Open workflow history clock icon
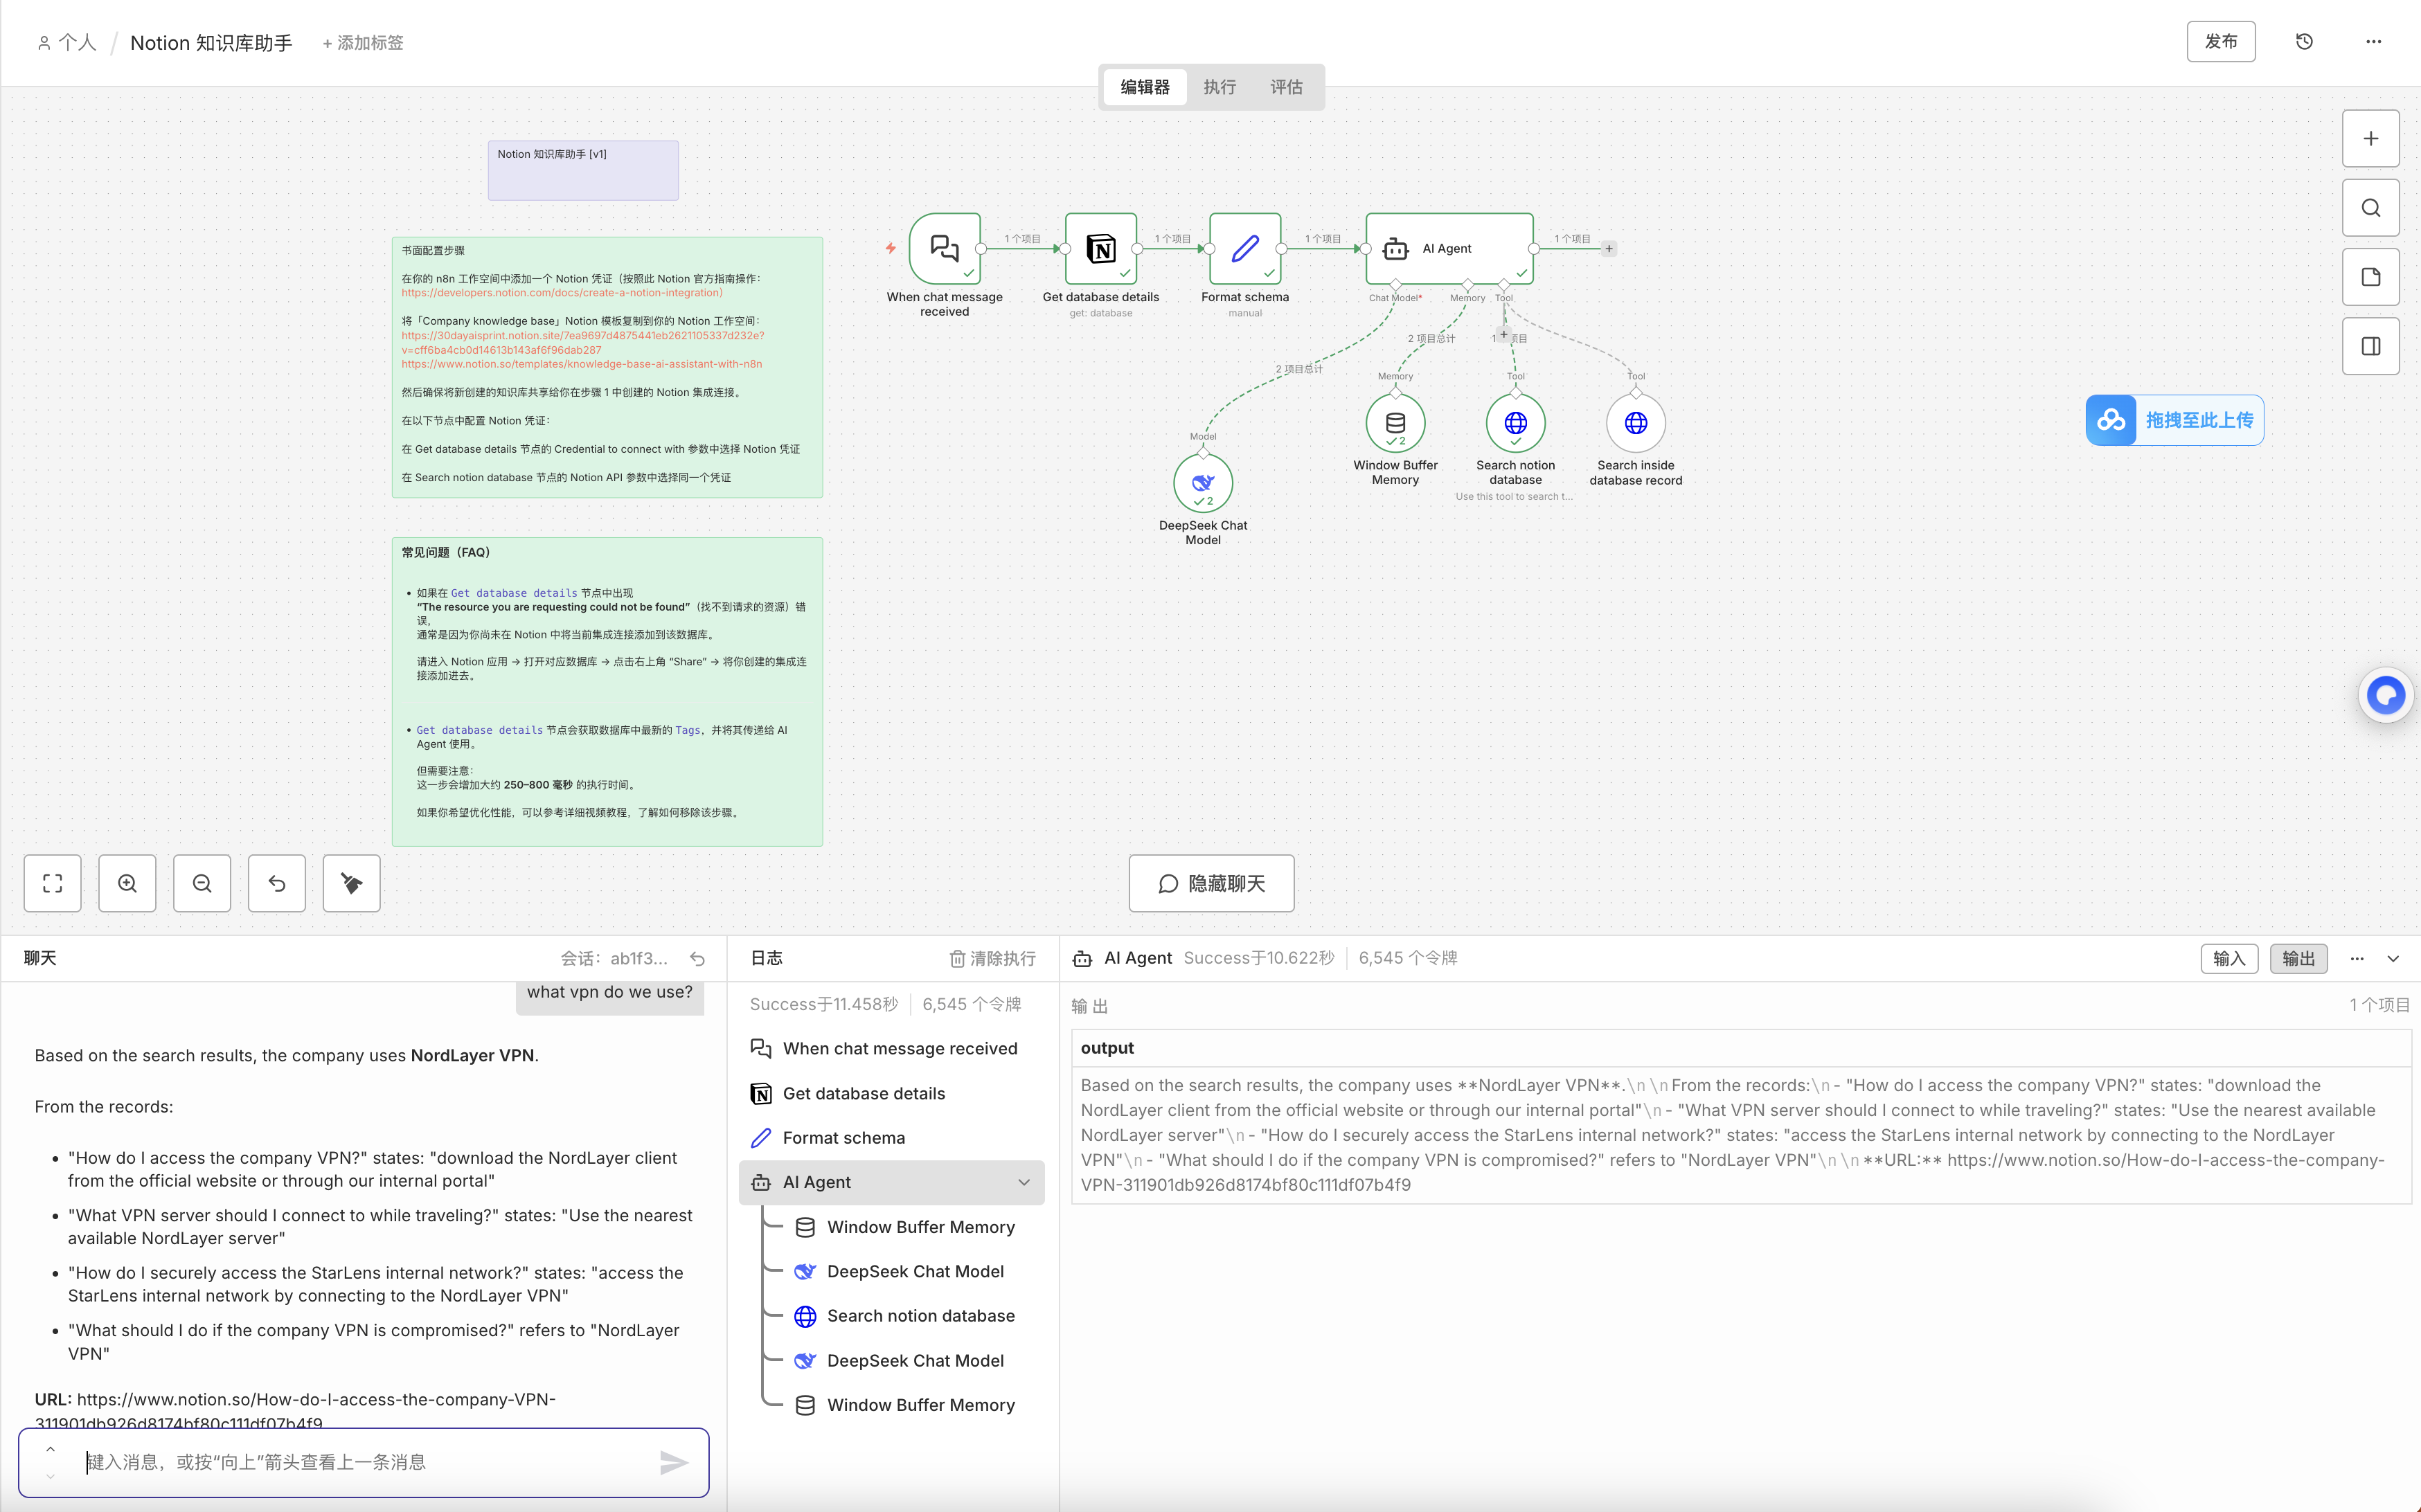2421x1512 pixels. pos(2304,42)
